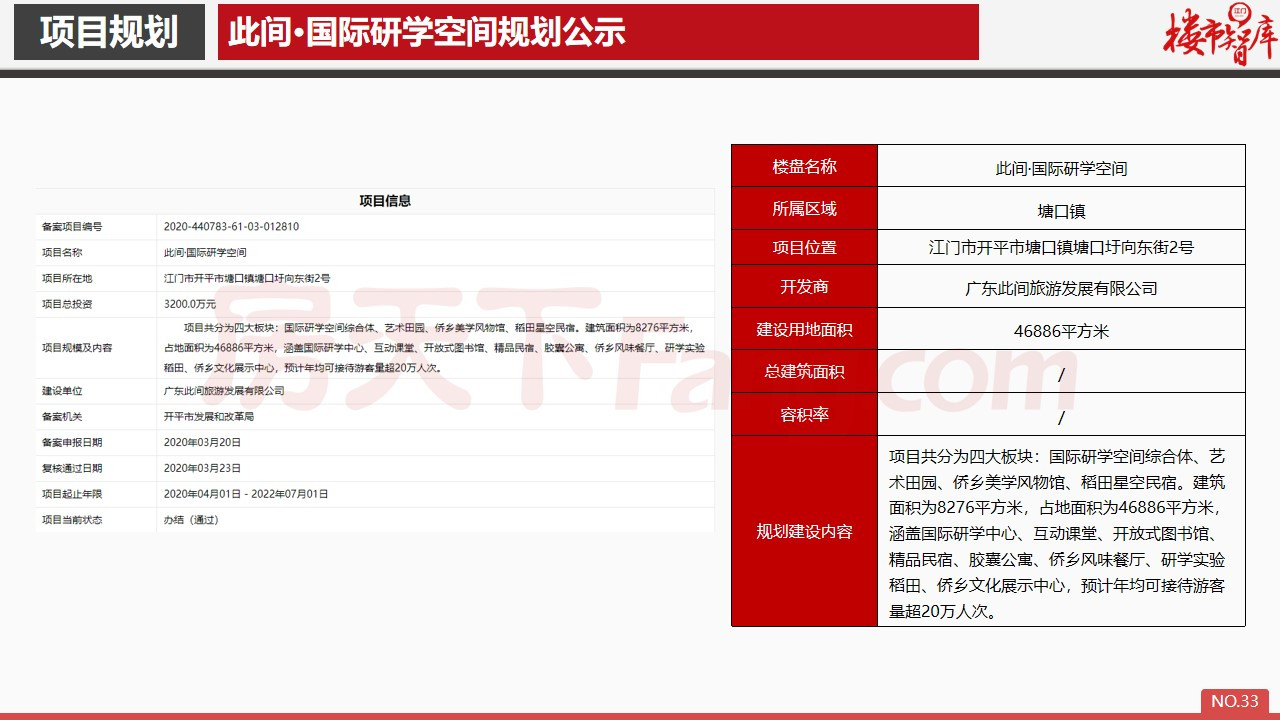Click the red 所属区域 cell

click(x=804, y=208)
